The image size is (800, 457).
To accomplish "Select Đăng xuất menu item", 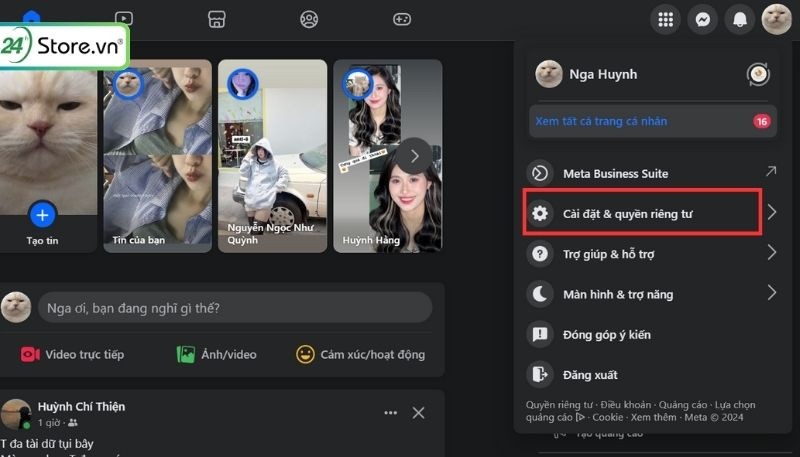I will [x=590, y=375].
